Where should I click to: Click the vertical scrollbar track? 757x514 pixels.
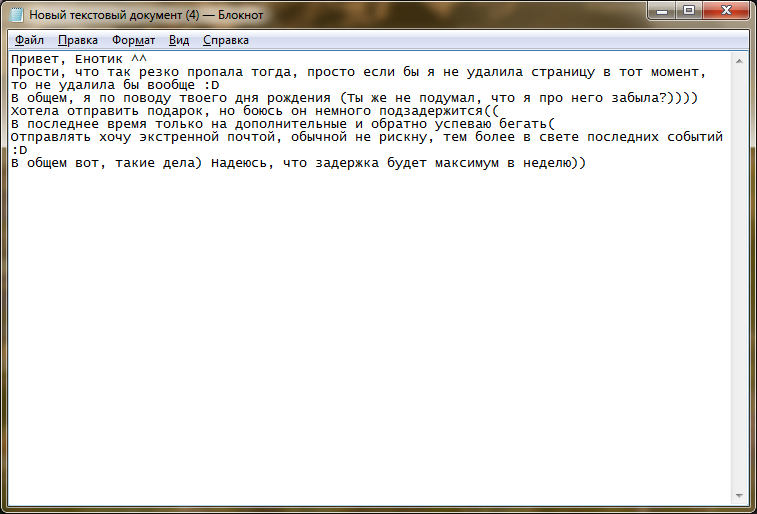pos(739,278)
